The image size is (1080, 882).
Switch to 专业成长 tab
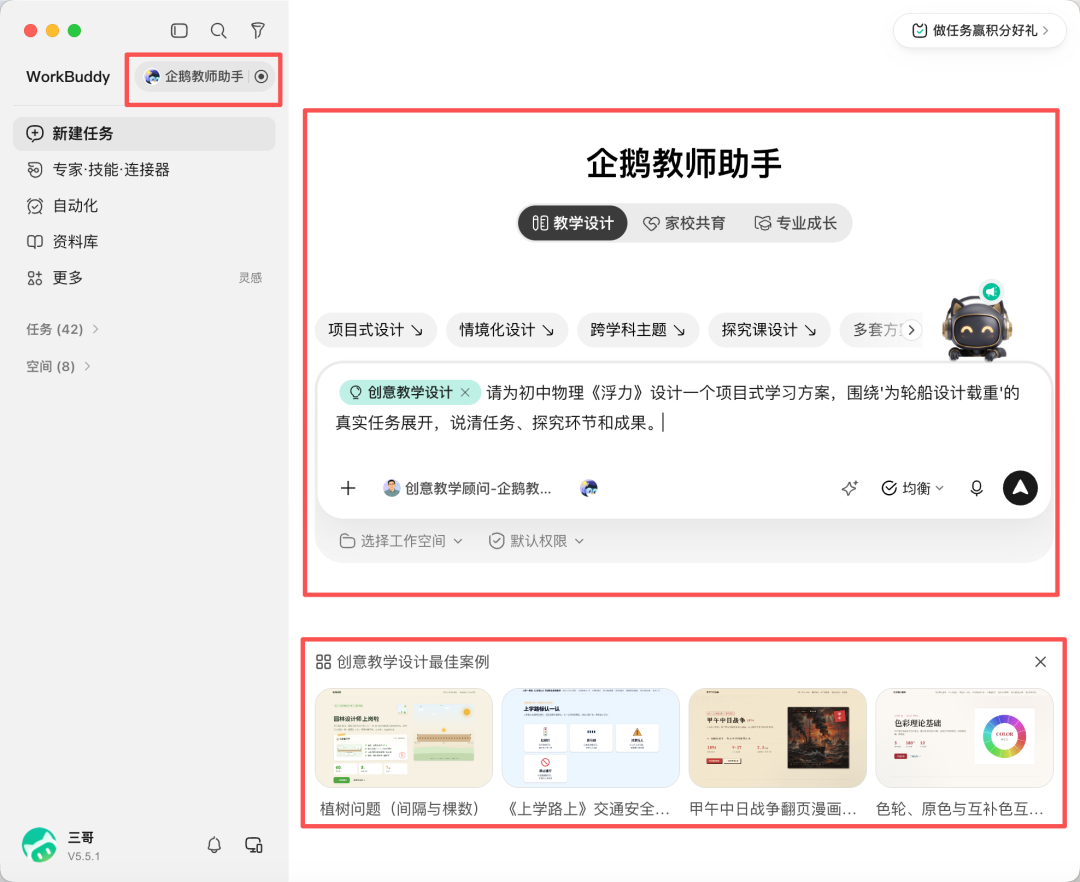[796, 223]
